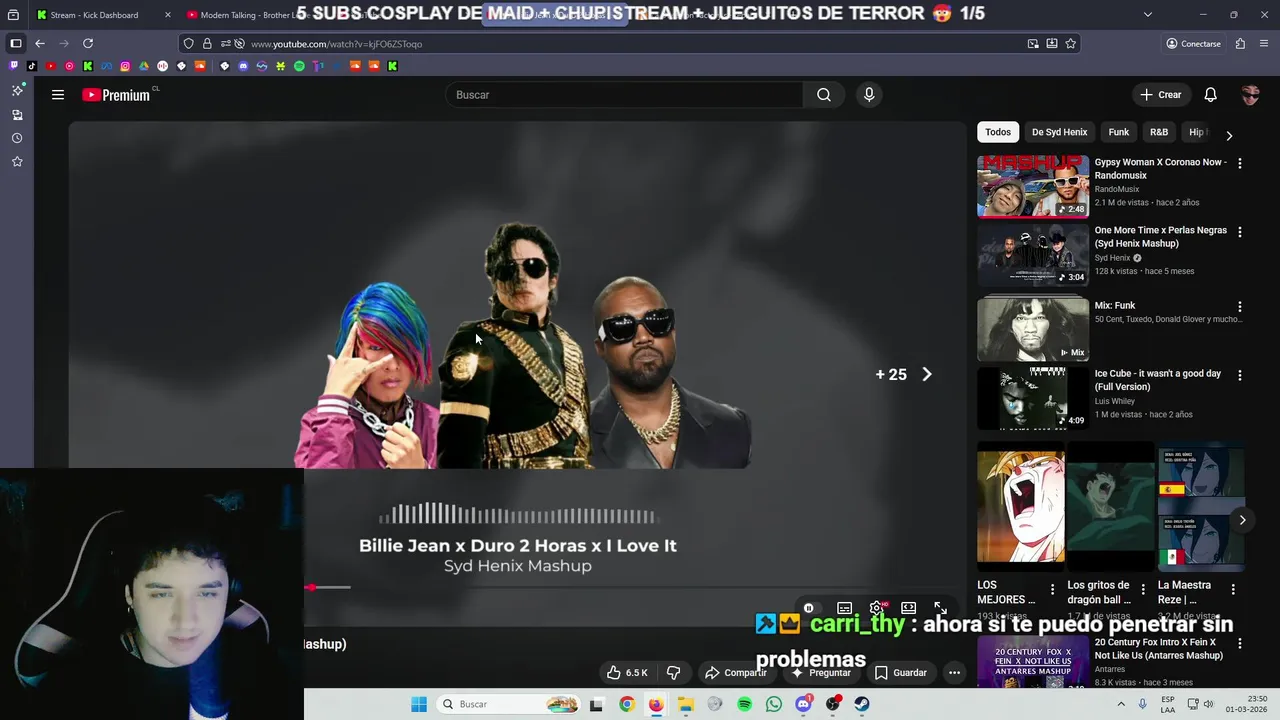Viewport: 1280px width, 720px height.
Task: Open options for Los gritos de dragón short
Action: (1143, 590)
